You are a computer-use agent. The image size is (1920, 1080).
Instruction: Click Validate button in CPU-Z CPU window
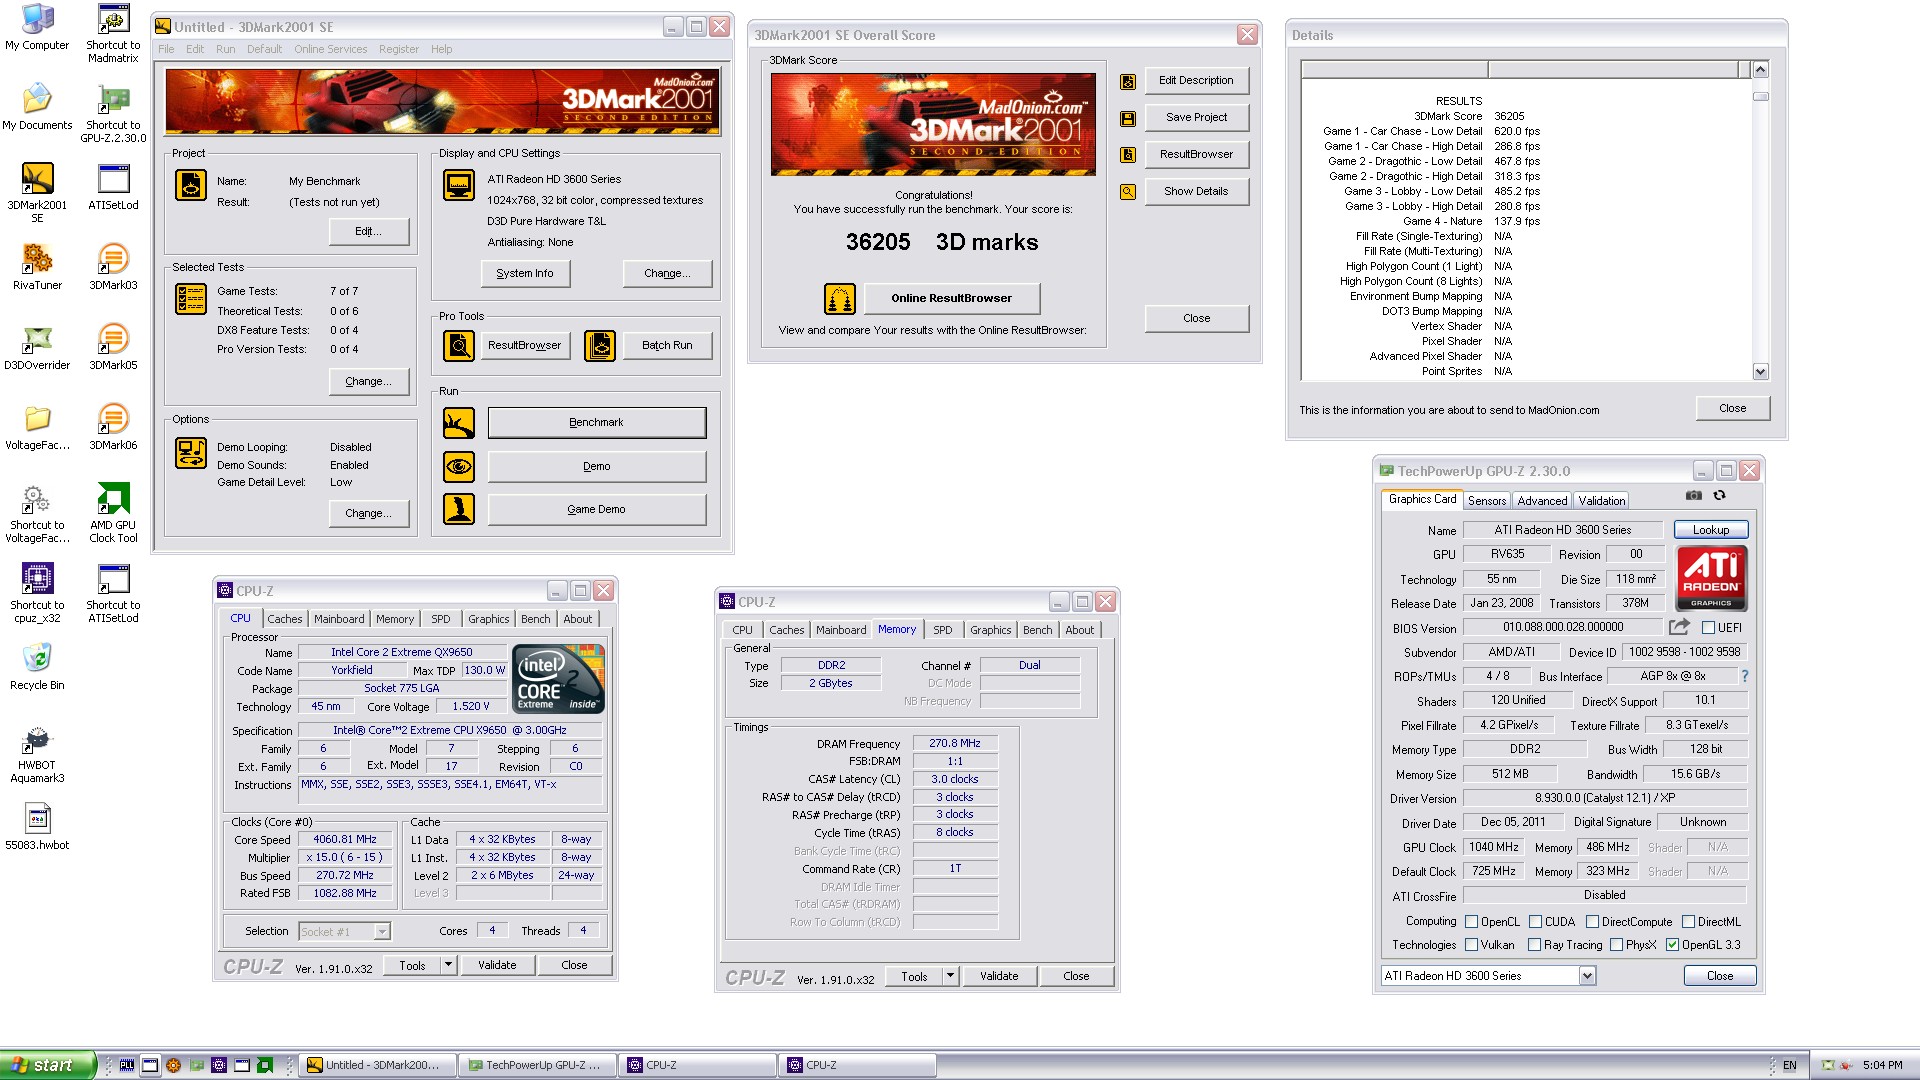click(497, 965)
